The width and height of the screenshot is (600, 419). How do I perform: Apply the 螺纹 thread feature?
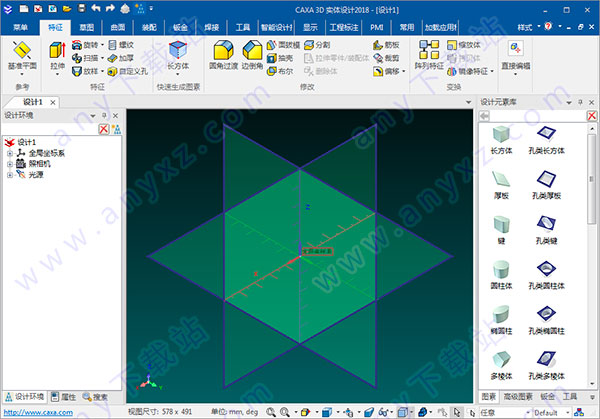(121, 45)
